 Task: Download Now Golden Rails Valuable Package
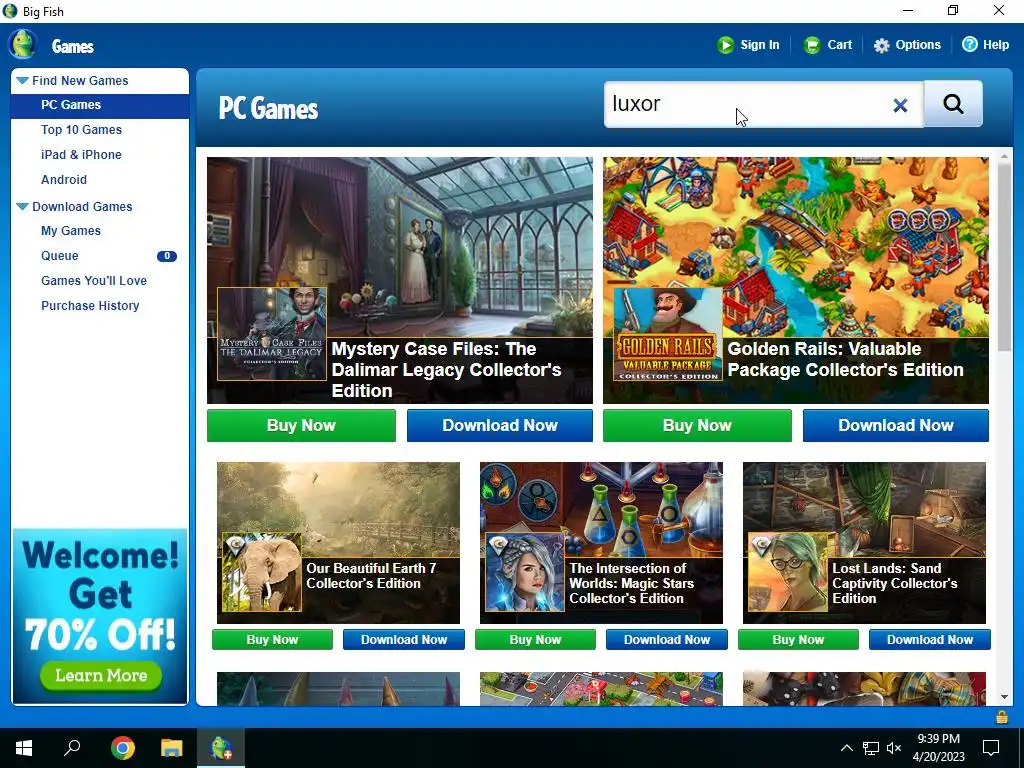point(895,426)
